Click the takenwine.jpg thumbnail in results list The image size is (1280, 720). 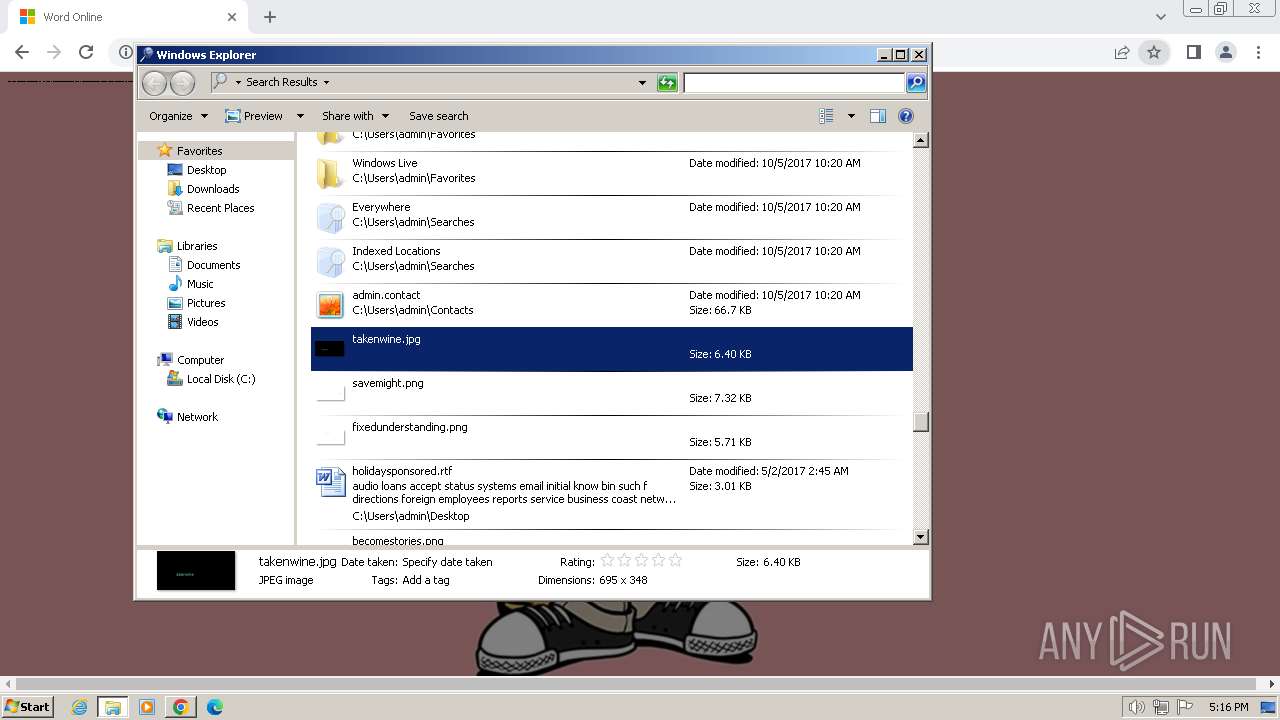tap(330, 348)
